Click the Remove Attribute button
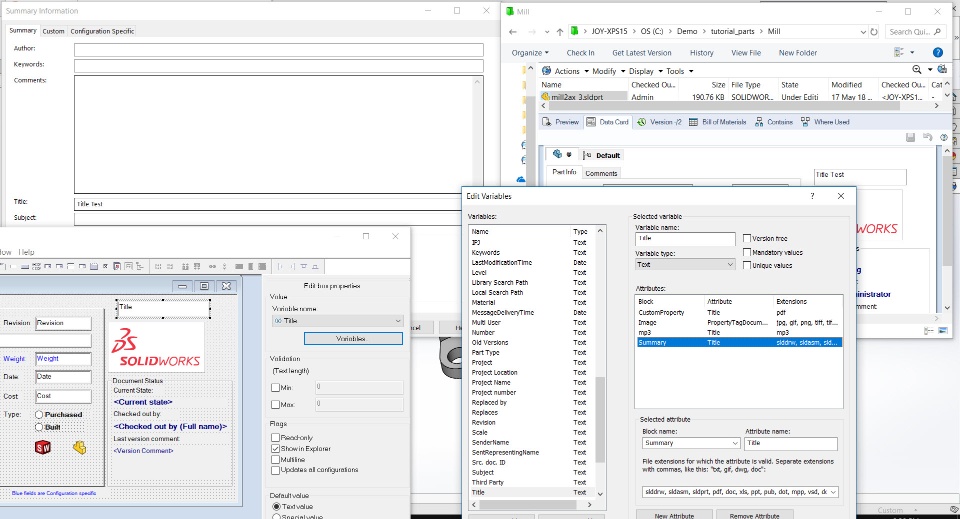 pos(754,515)
